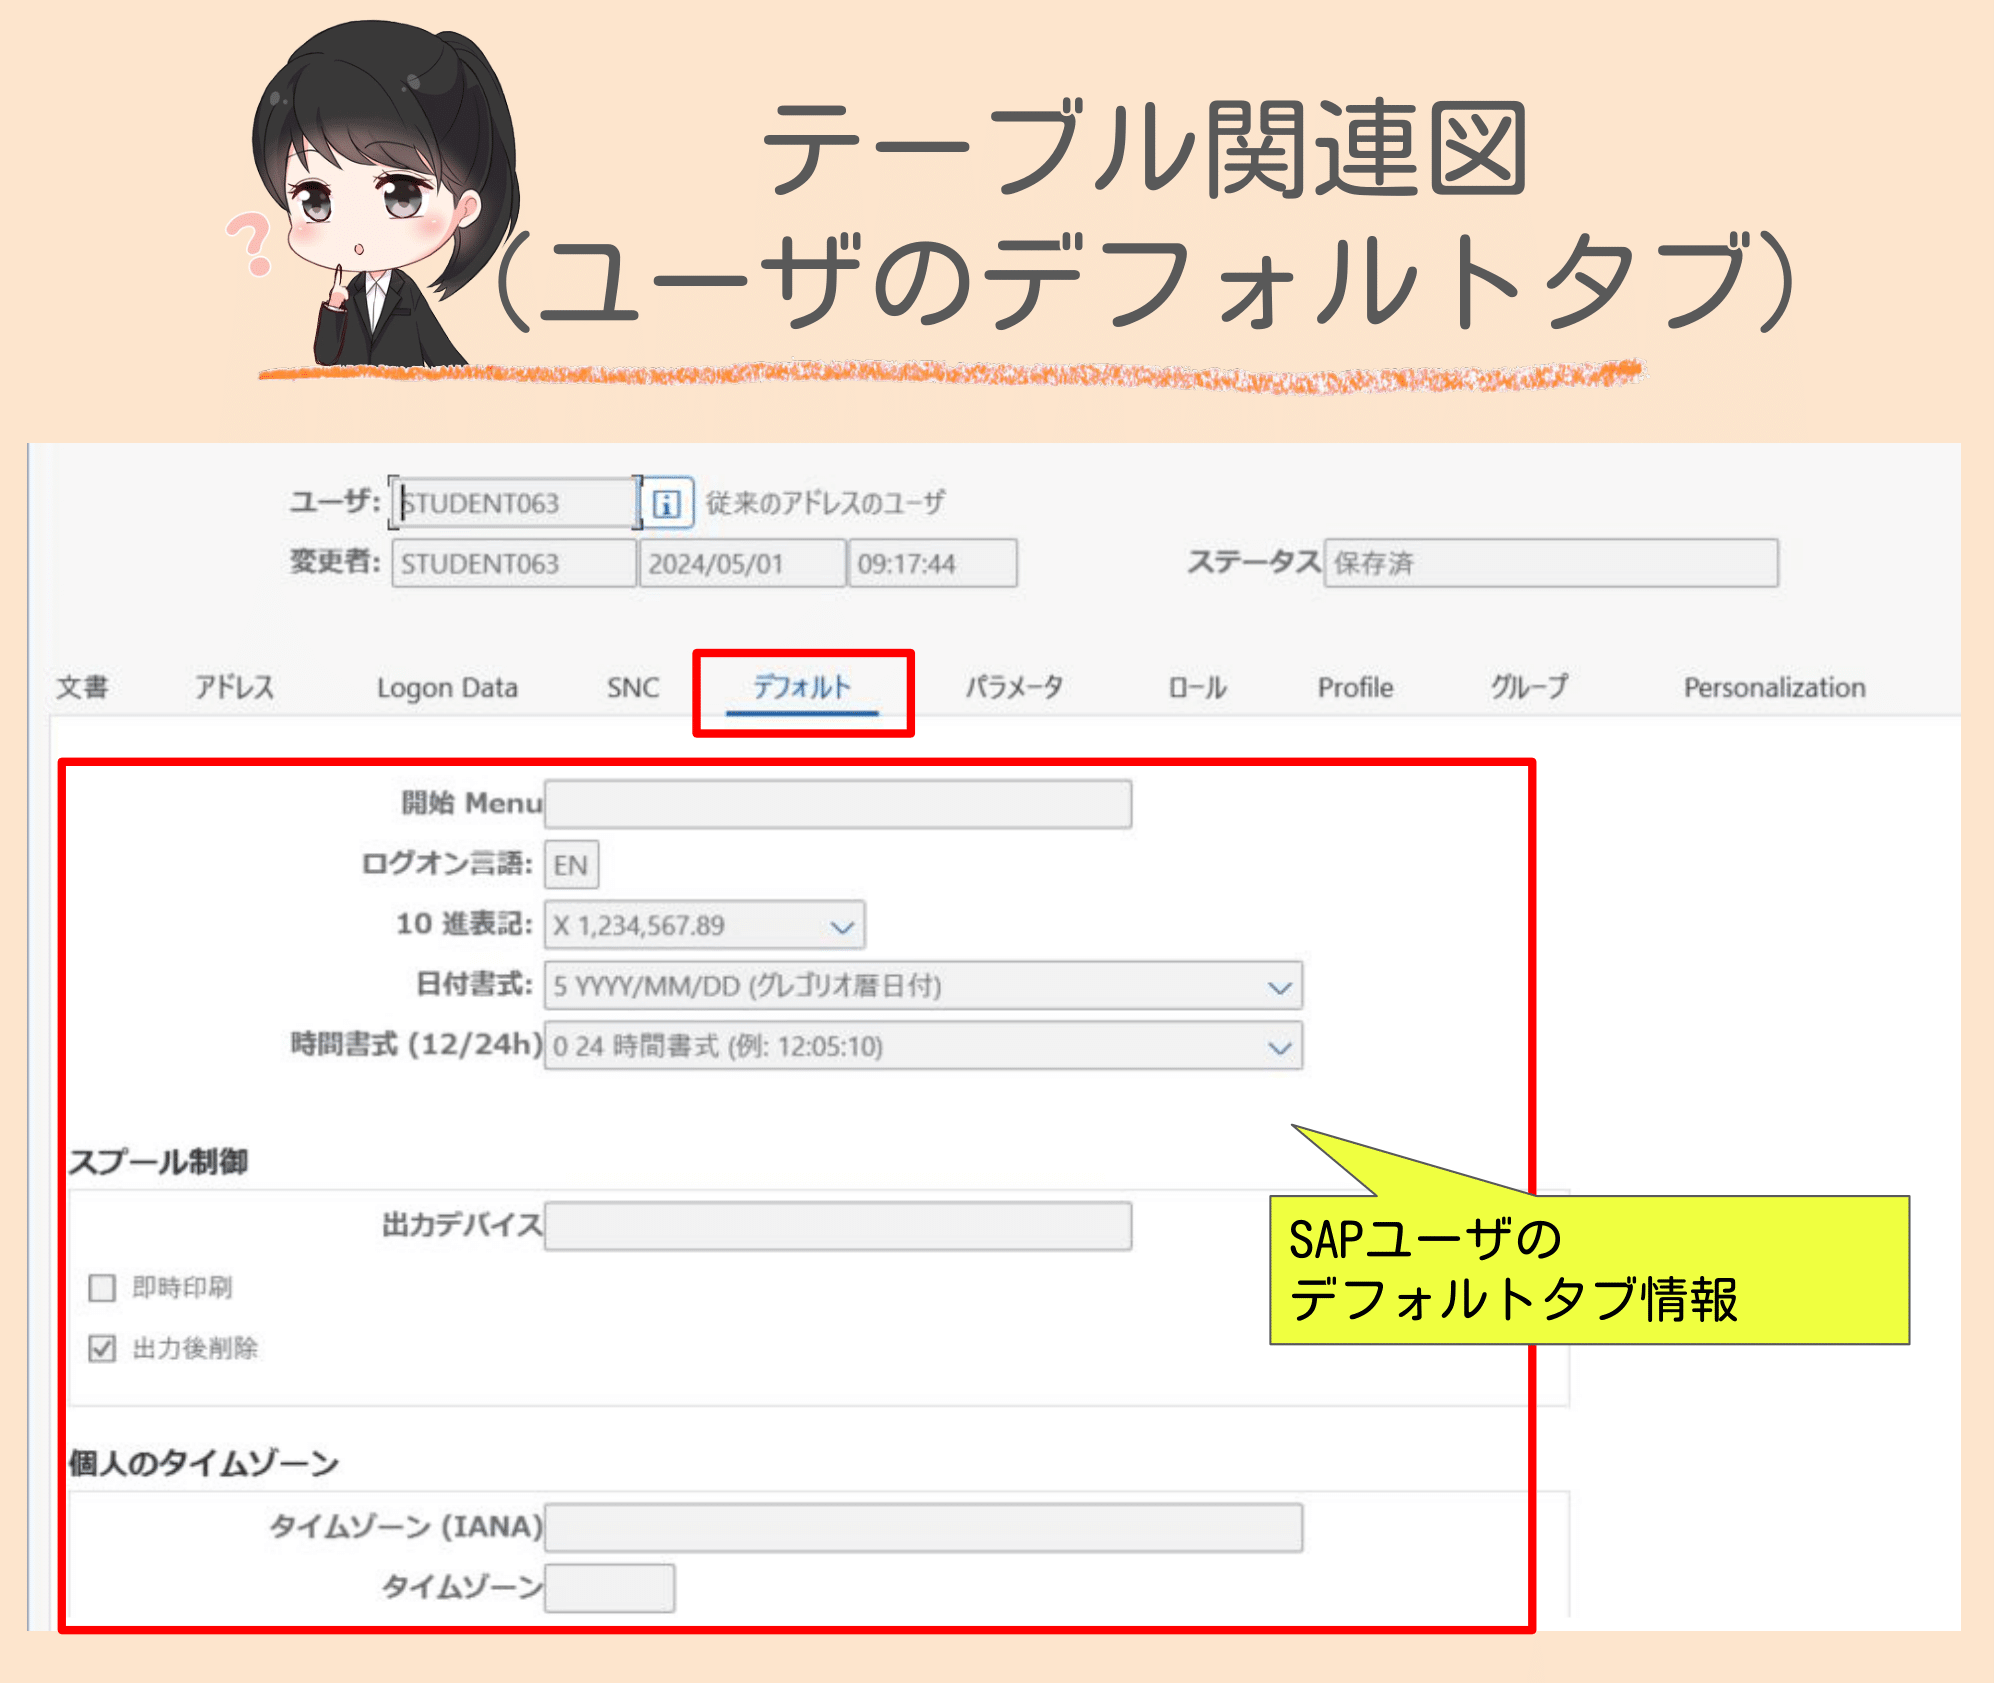Open the ロール tab
This screenshot has width=1994, height=1683.
[1197, 687]
